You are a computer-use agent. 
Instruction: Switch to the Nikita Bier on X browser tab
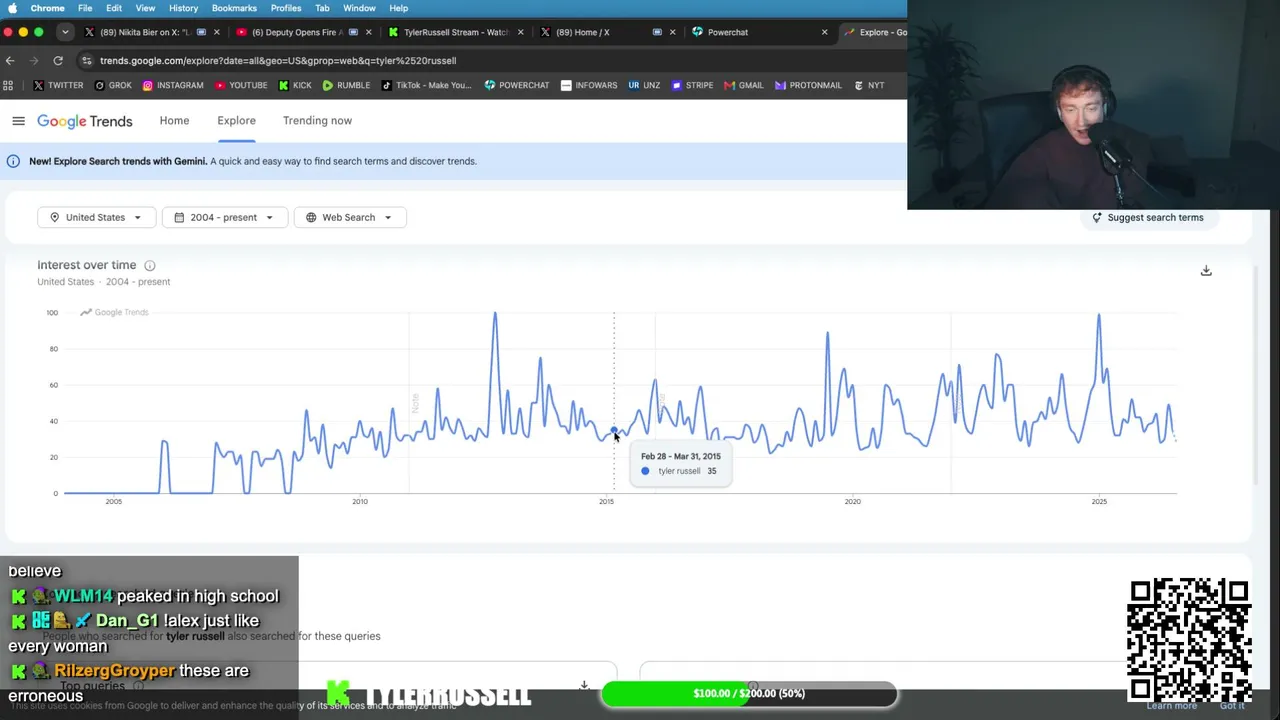[145, 32]
